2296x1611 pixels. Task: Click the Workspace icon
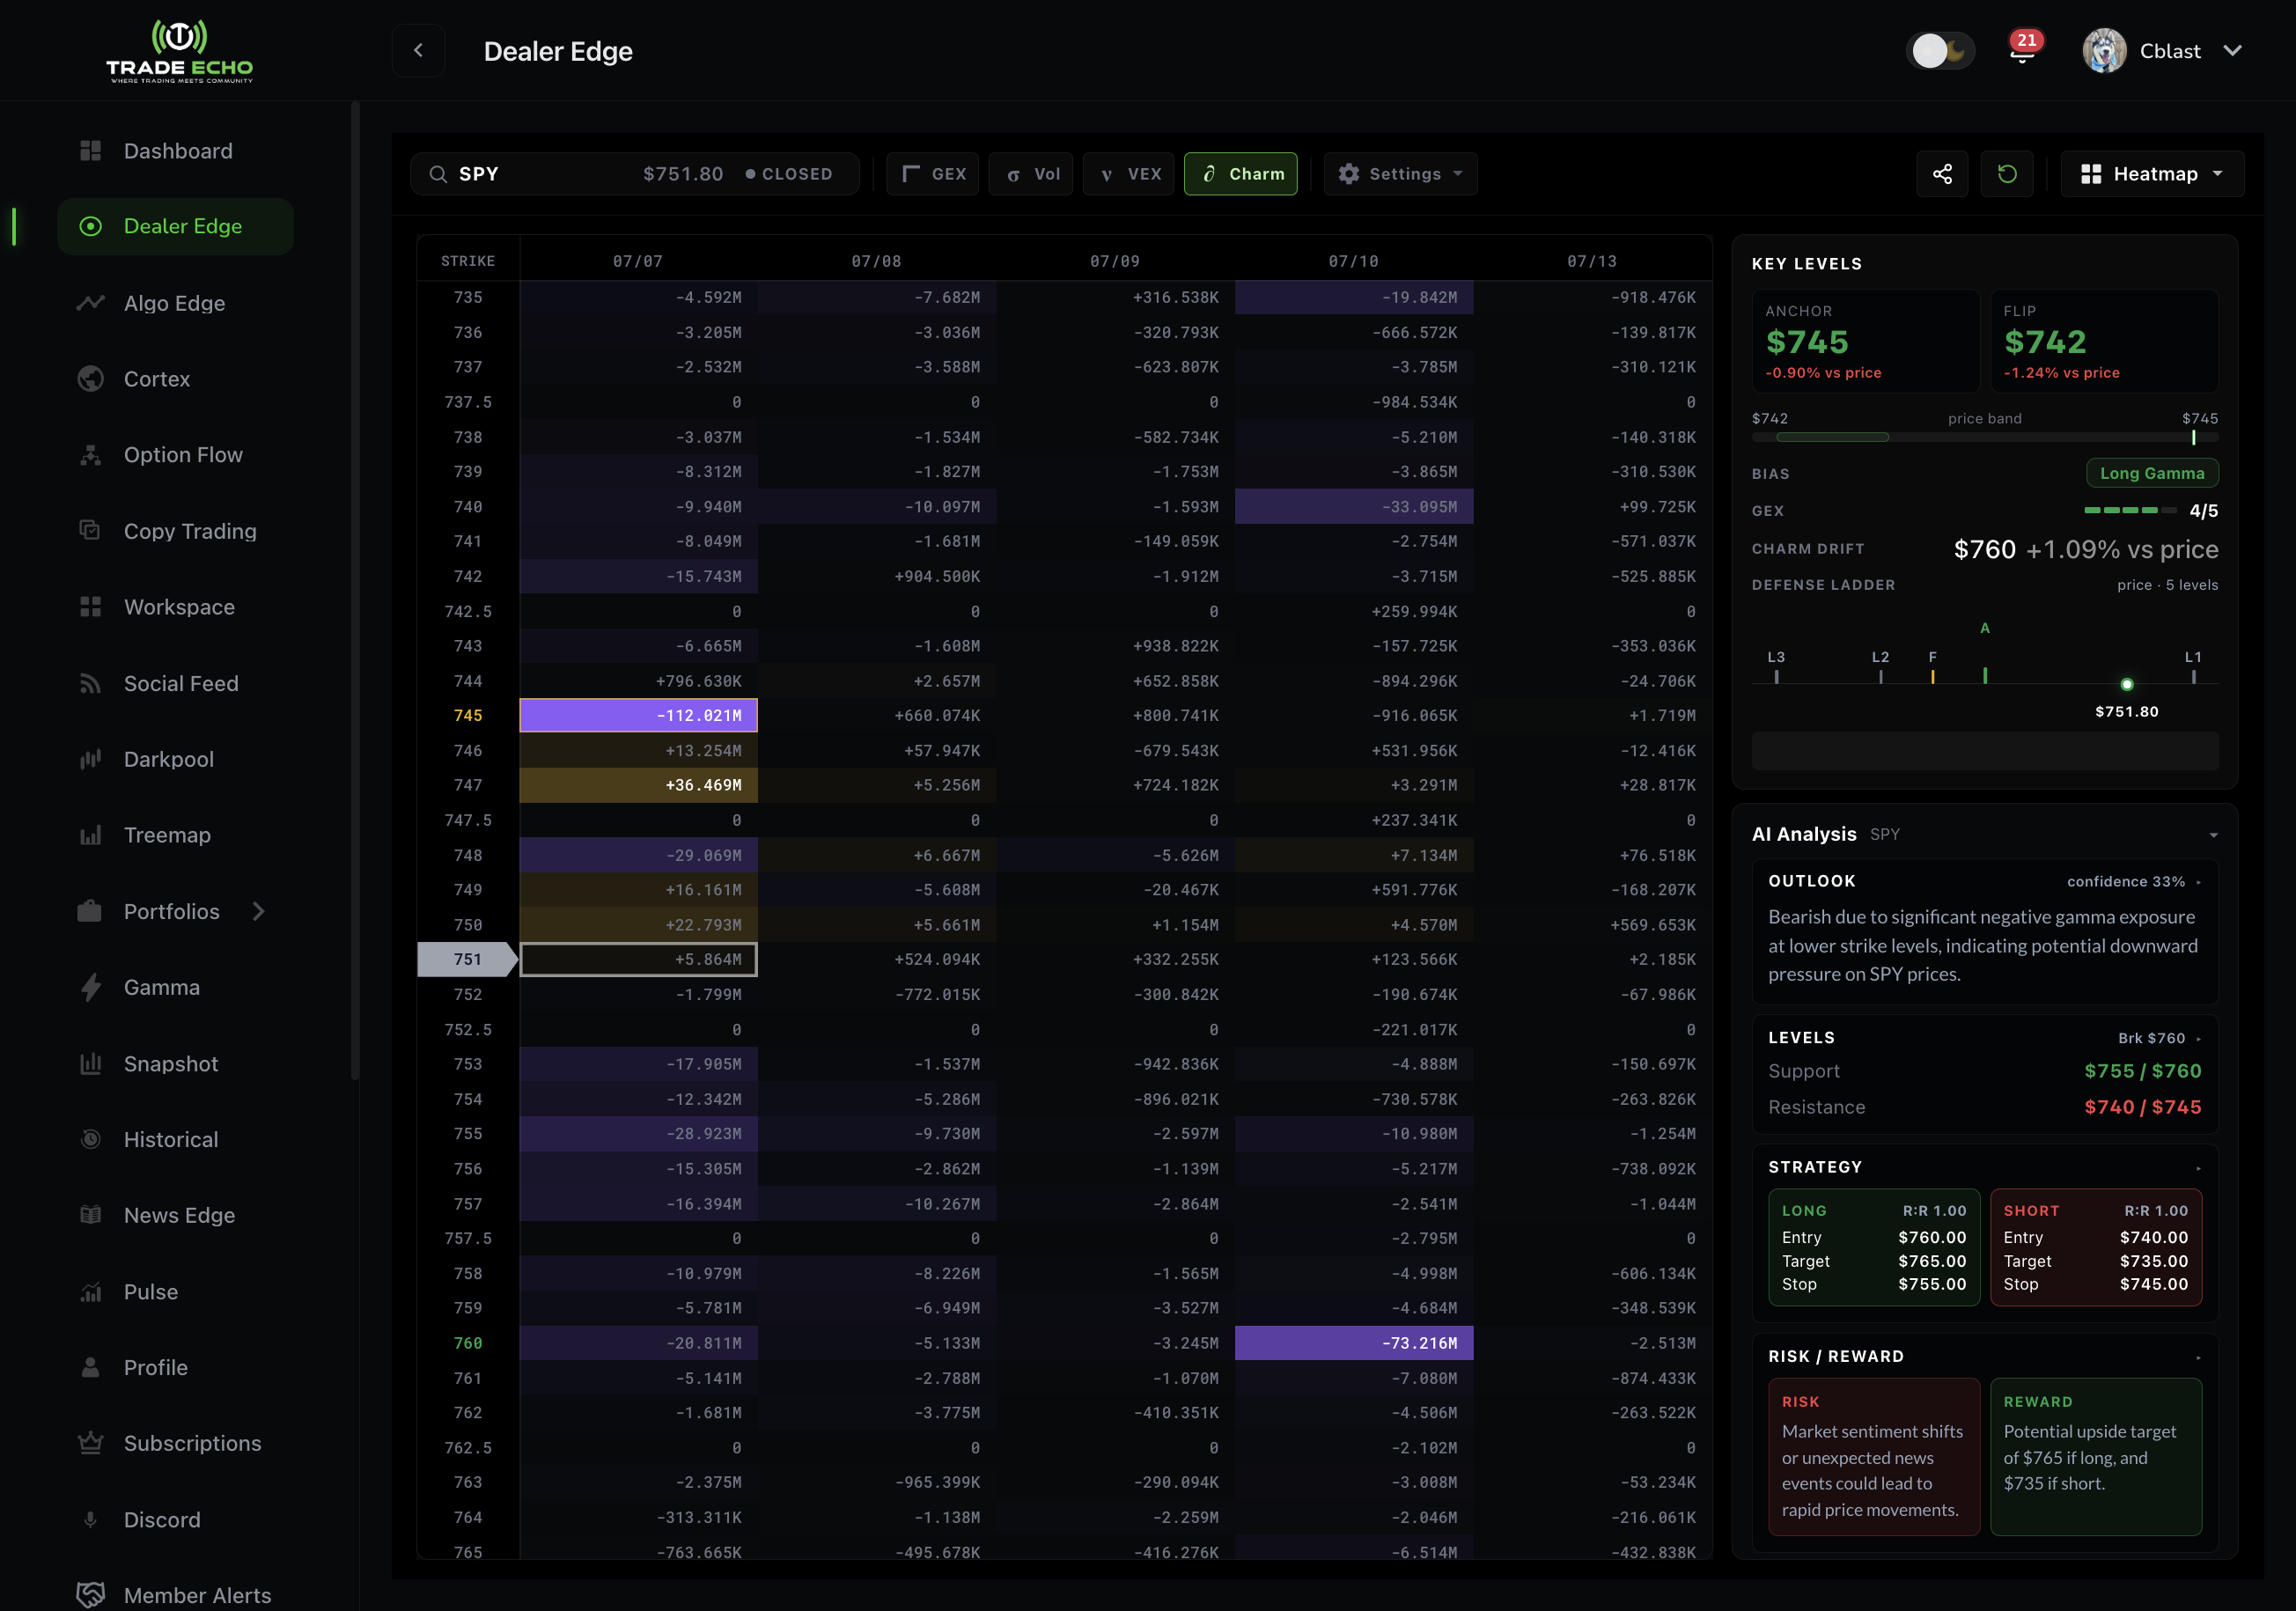coord(90,607)
